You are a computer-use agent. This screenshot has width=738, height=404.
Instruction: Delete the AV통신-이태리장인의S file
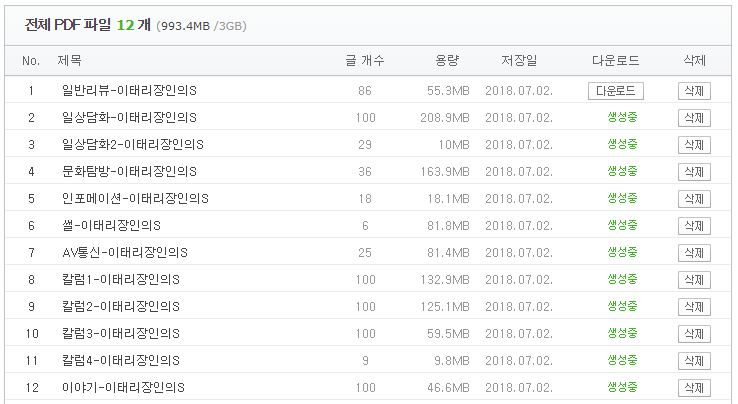click(694, 253)
